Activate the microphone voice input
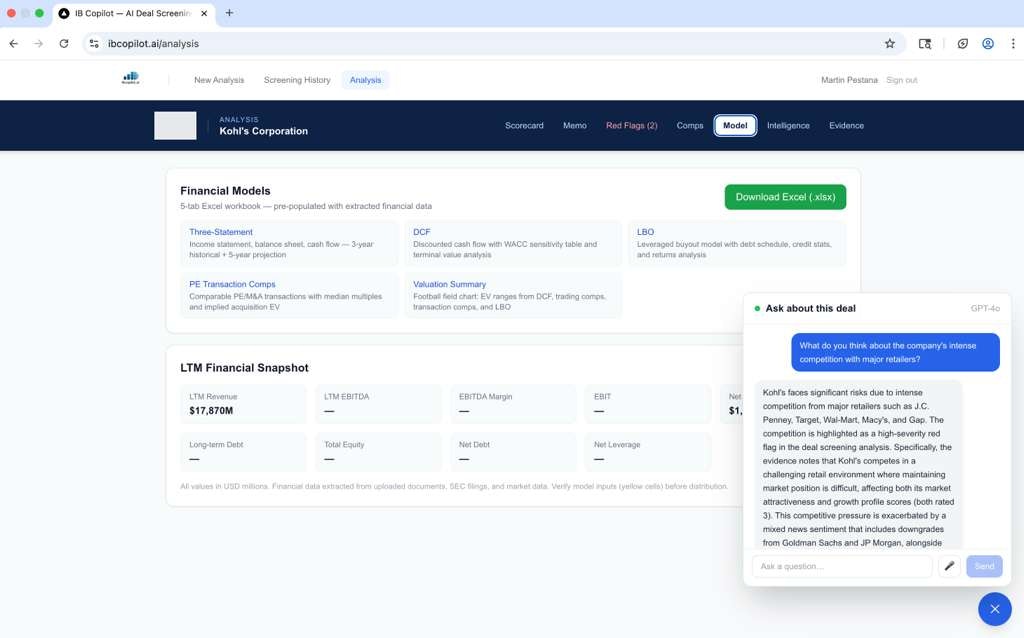The height and width of the screenshot is (638, 1024). point(949,566)
